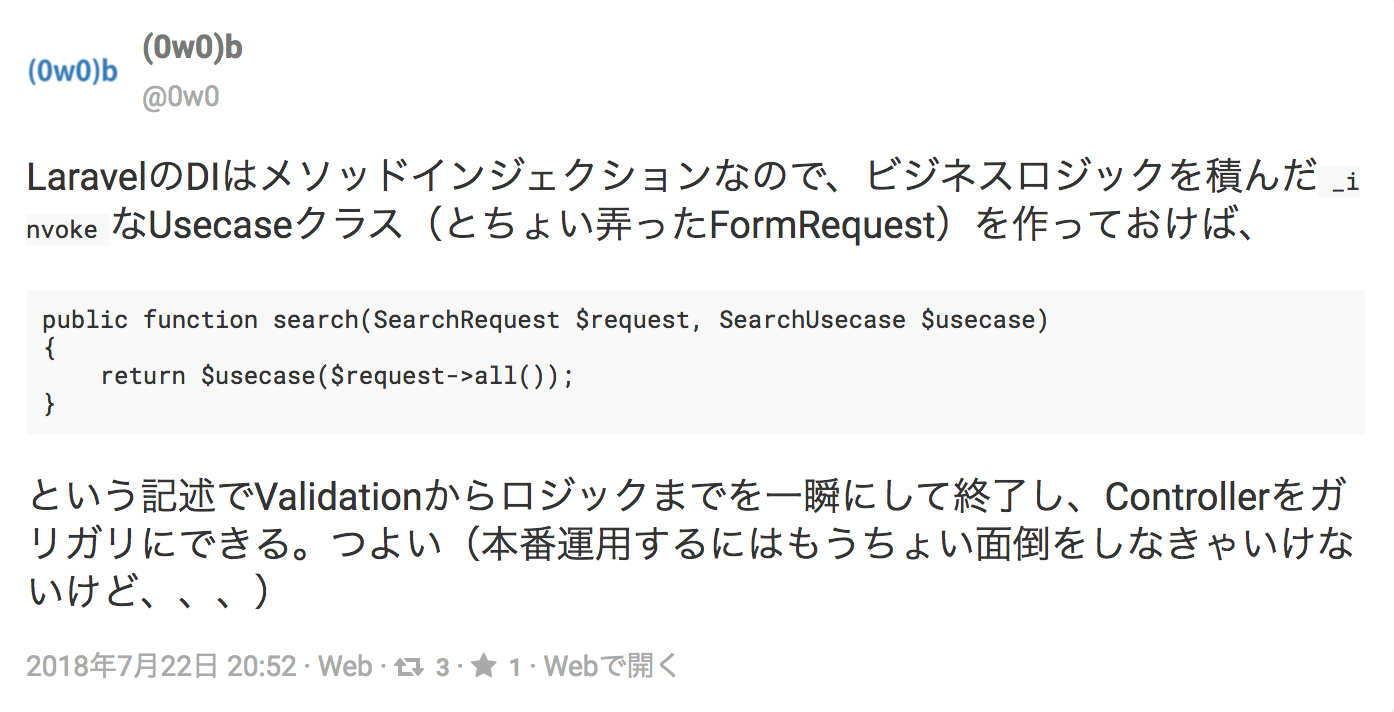Open the (0w0)b avatar image
This screenshot has width=1394, height=712.
pyautogui.click(x=73, y=72)
